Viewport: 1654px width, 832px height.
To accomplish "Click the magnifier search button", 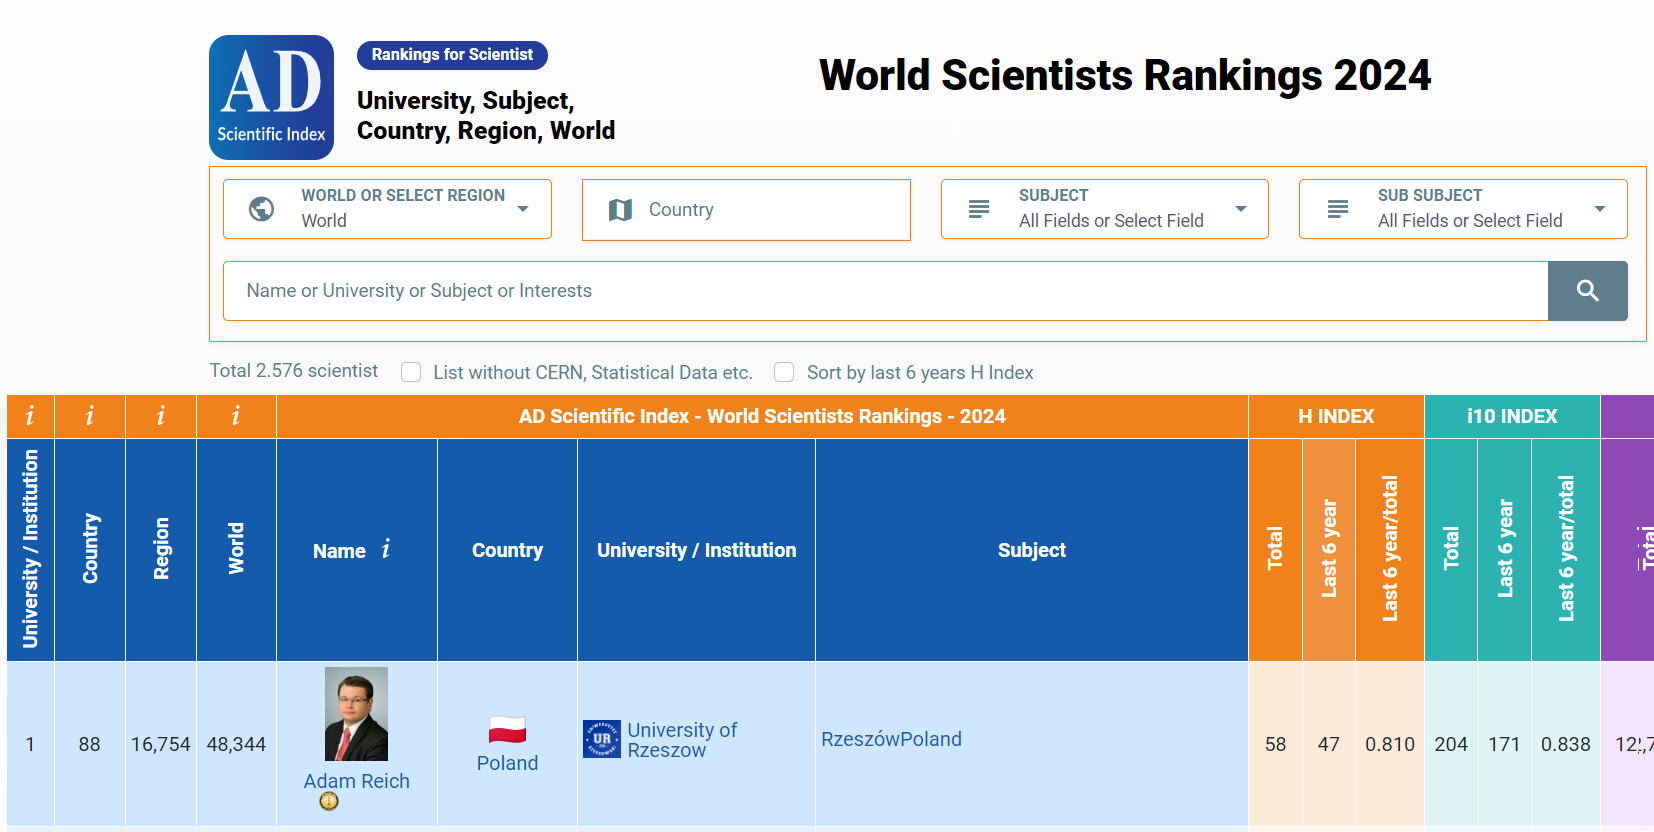I will tap(1587, 291).
